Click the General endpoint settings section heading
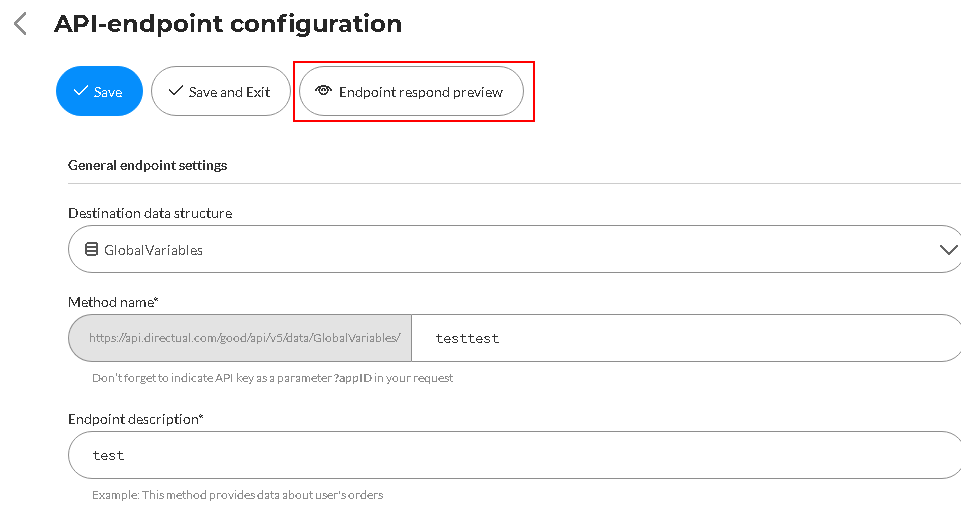 [148, 165]
